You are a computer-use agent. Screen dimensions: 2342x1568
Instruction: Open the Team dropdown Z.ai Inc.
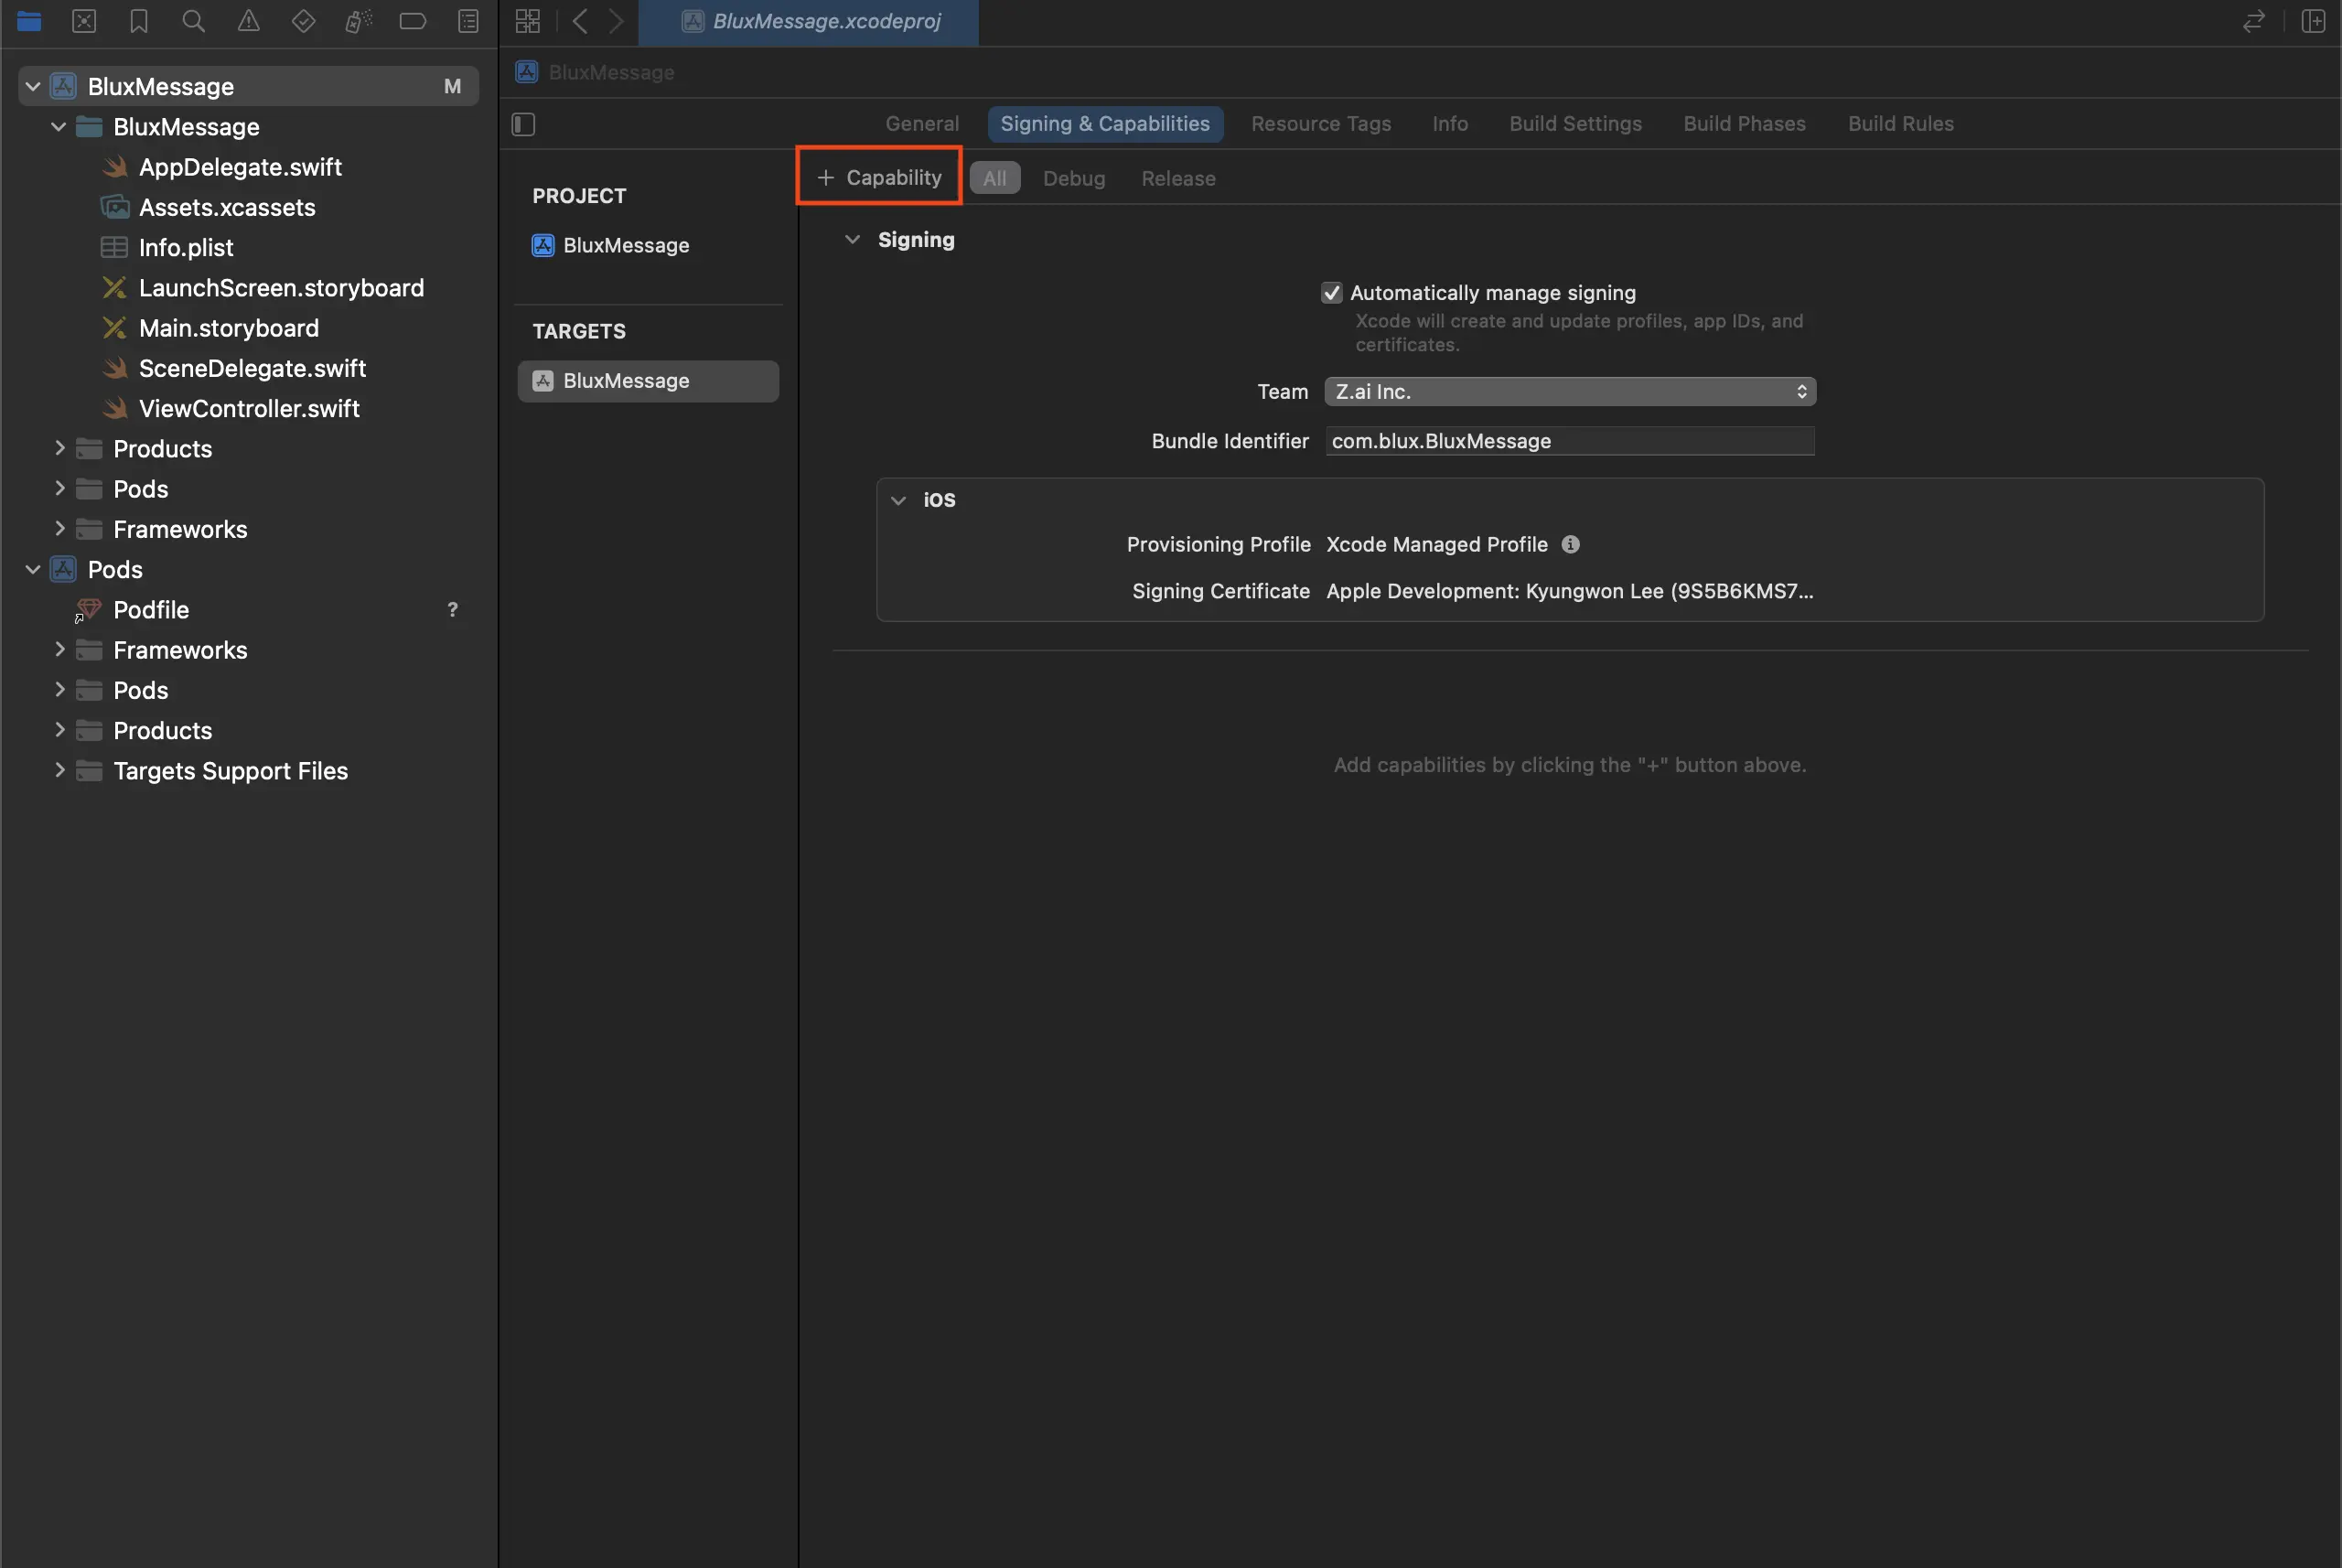pos(1569,391)
